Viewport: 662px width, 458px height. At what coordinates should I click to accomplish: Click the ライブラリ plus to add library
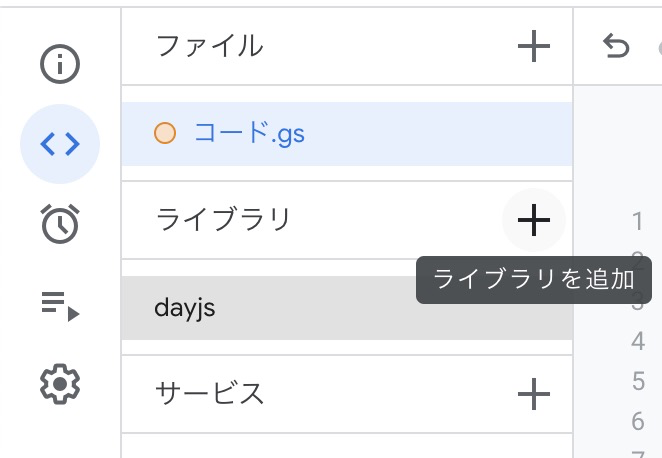534,220
